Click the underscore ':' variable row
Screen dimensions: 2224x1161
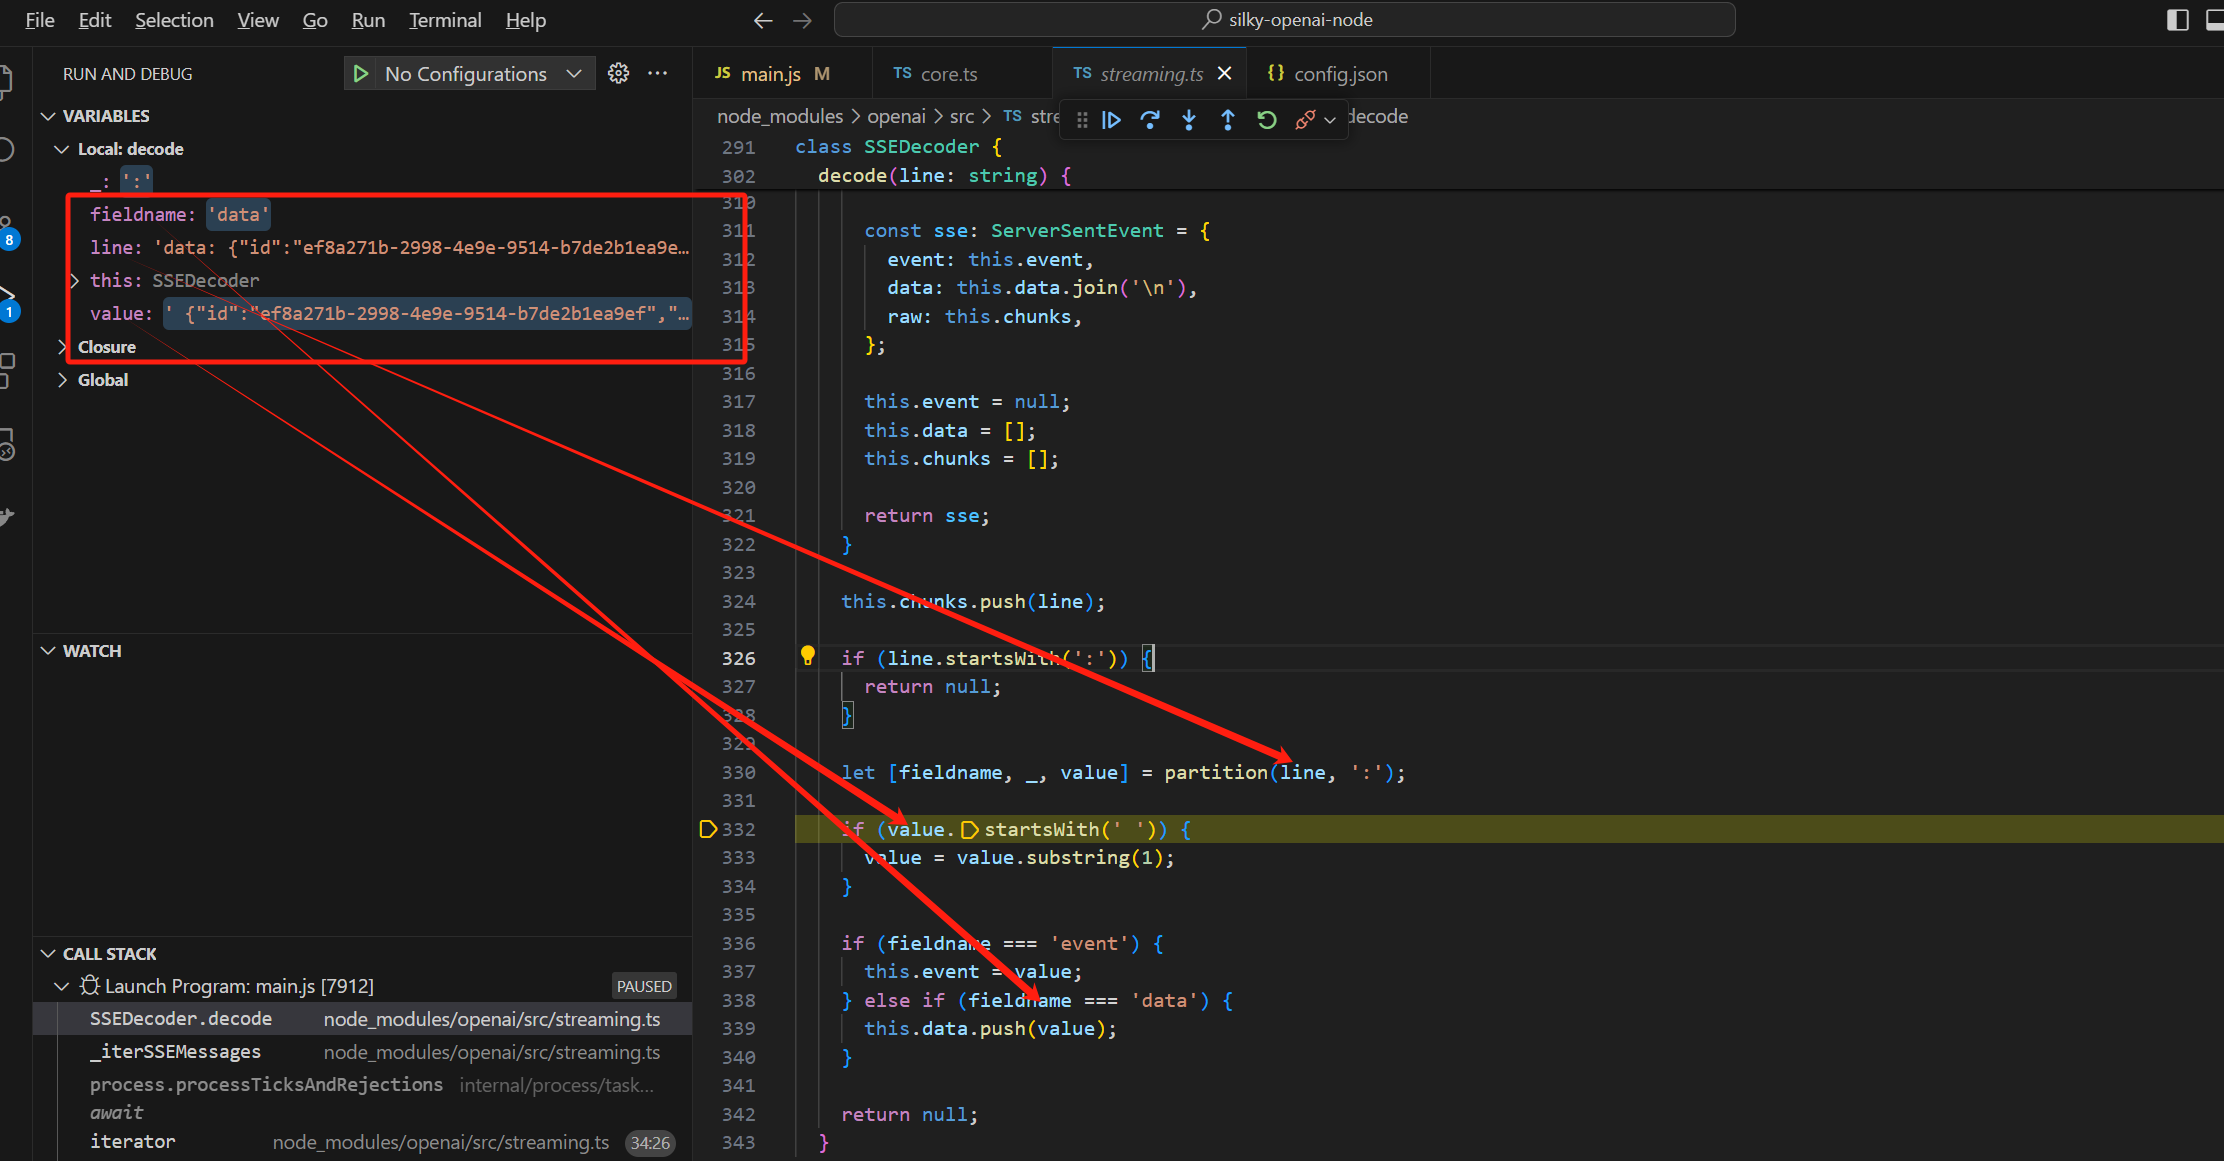(363, 182)
